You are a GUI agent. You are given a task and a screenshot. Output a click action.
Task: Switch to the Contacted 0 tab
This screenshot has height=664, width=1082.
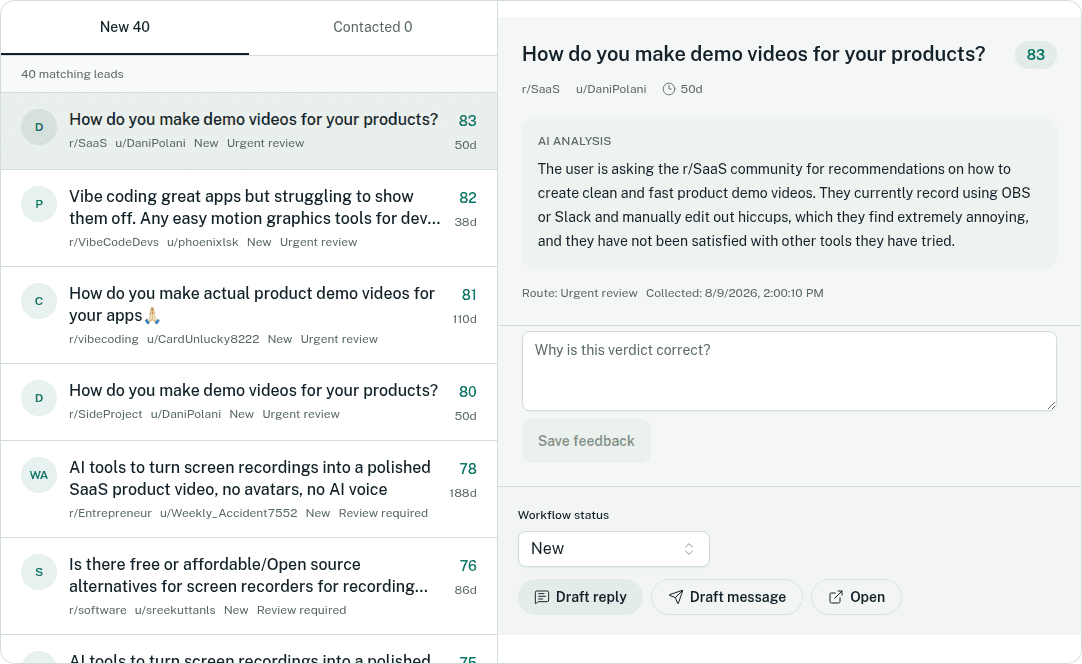373,27
